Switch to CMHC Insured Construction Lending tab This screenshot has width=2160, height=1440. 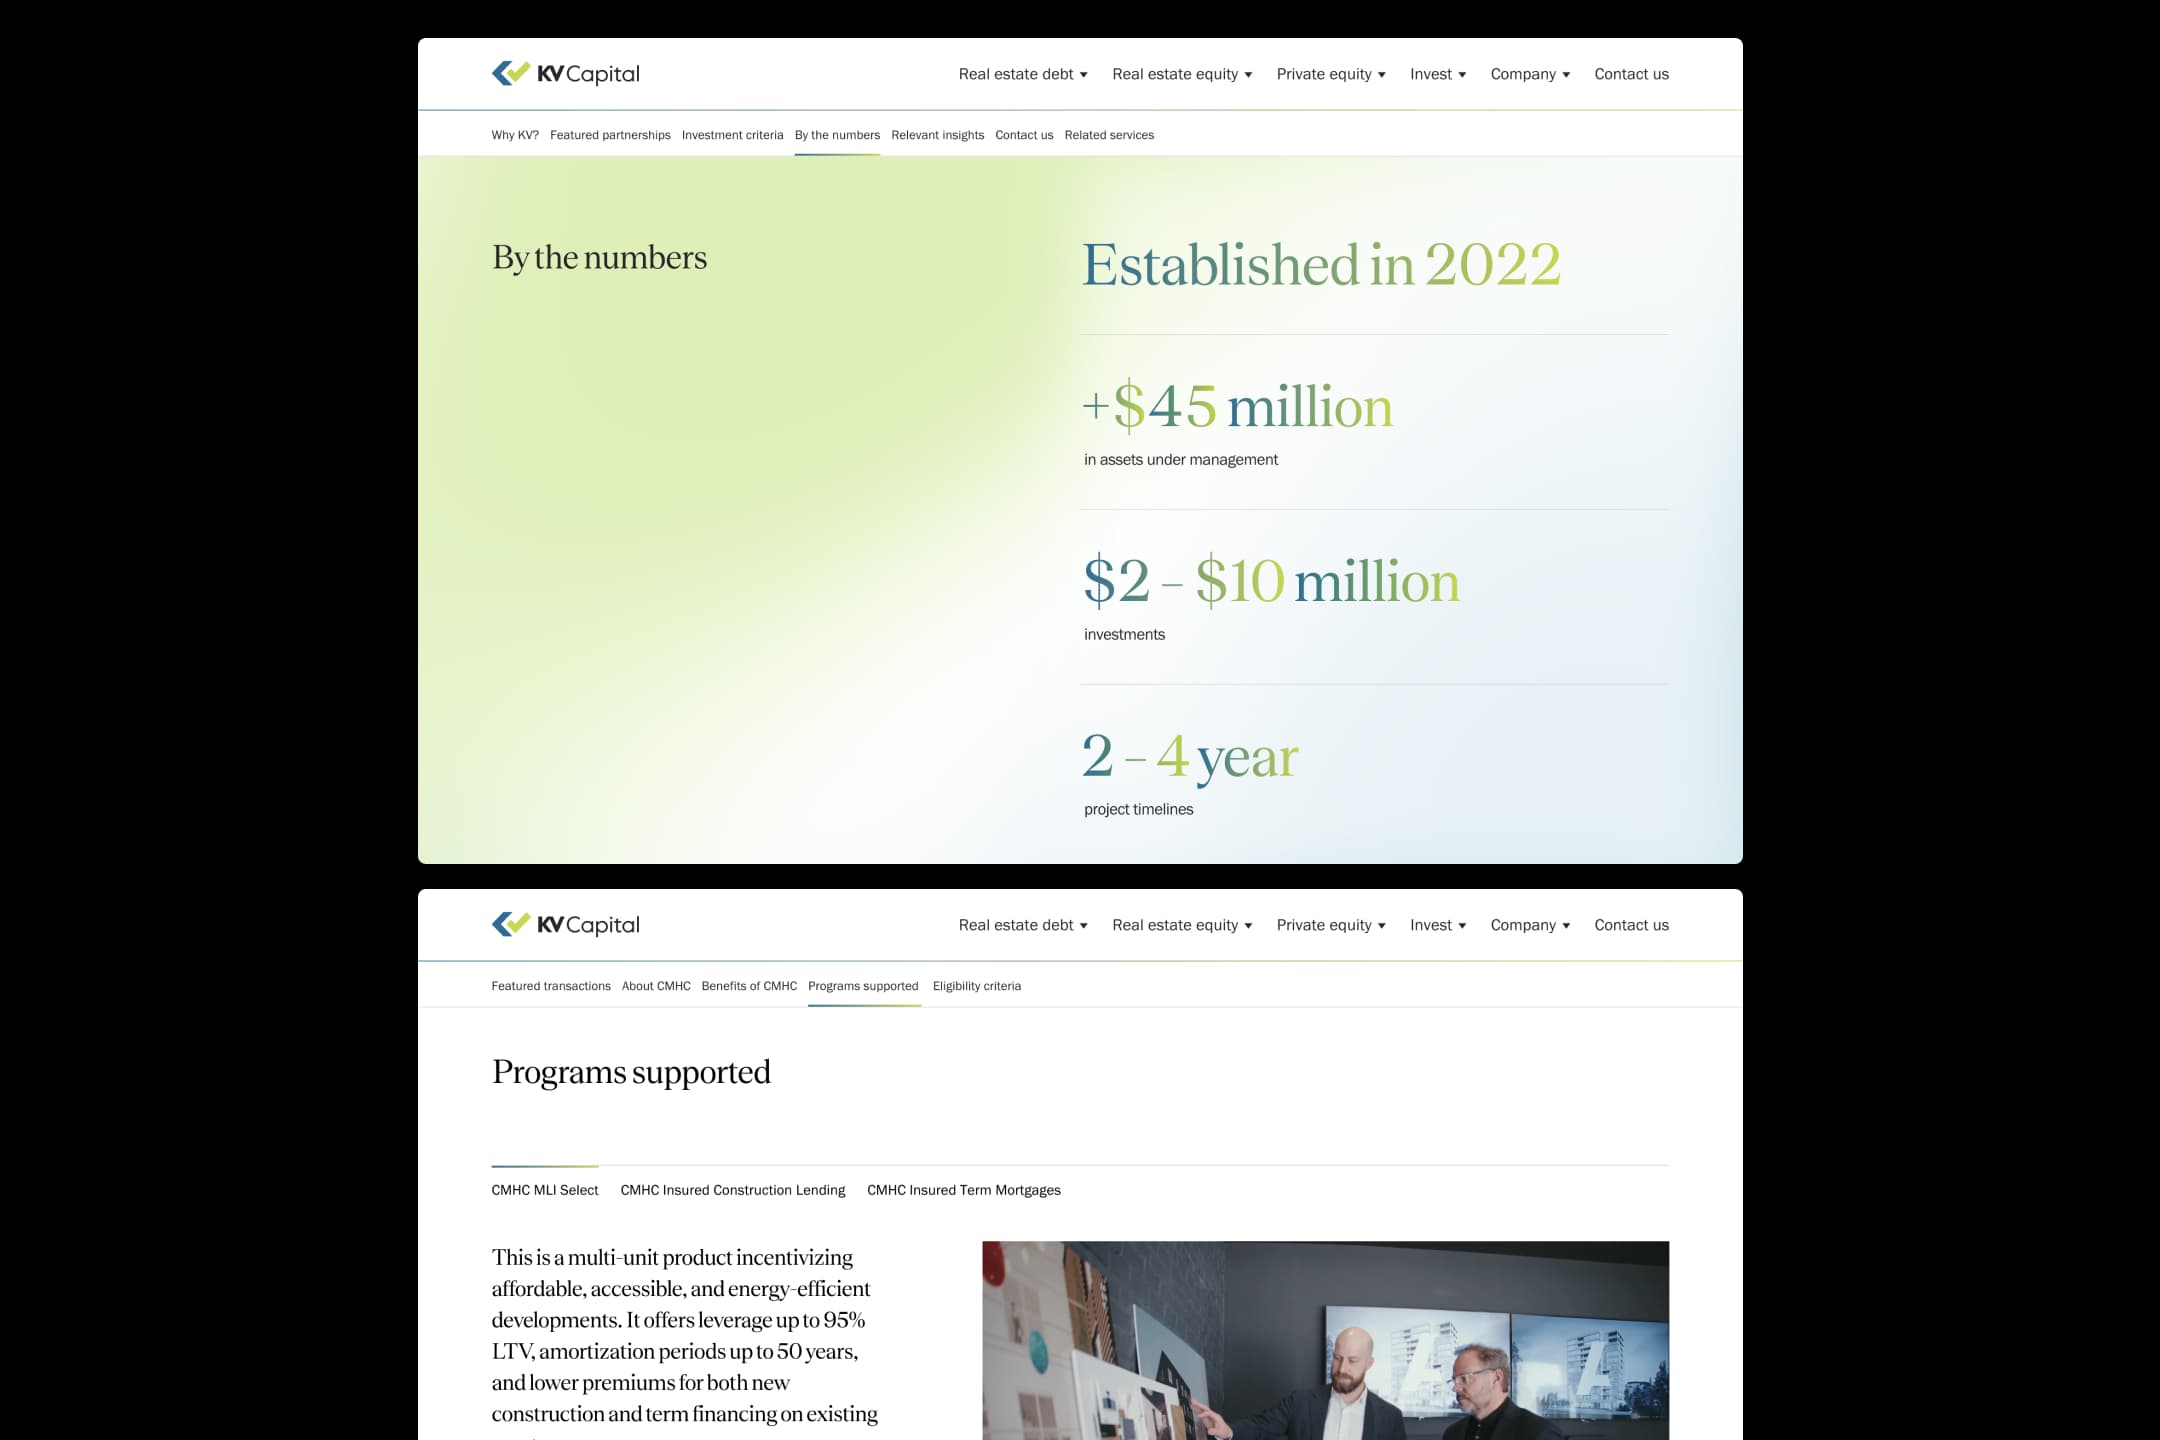(732, 1190)
